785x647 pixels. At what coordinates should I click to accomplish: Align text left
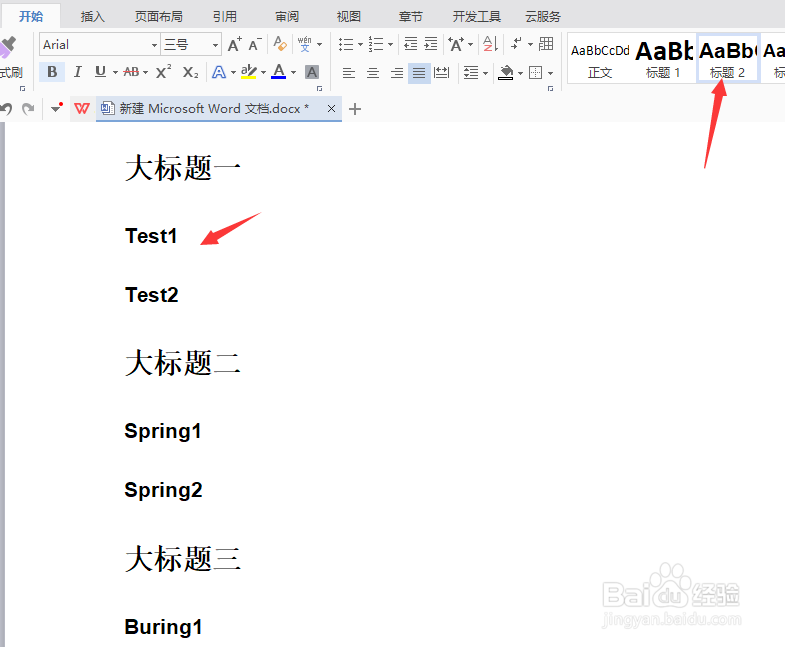pyautogui.click(x=348, y=73)
